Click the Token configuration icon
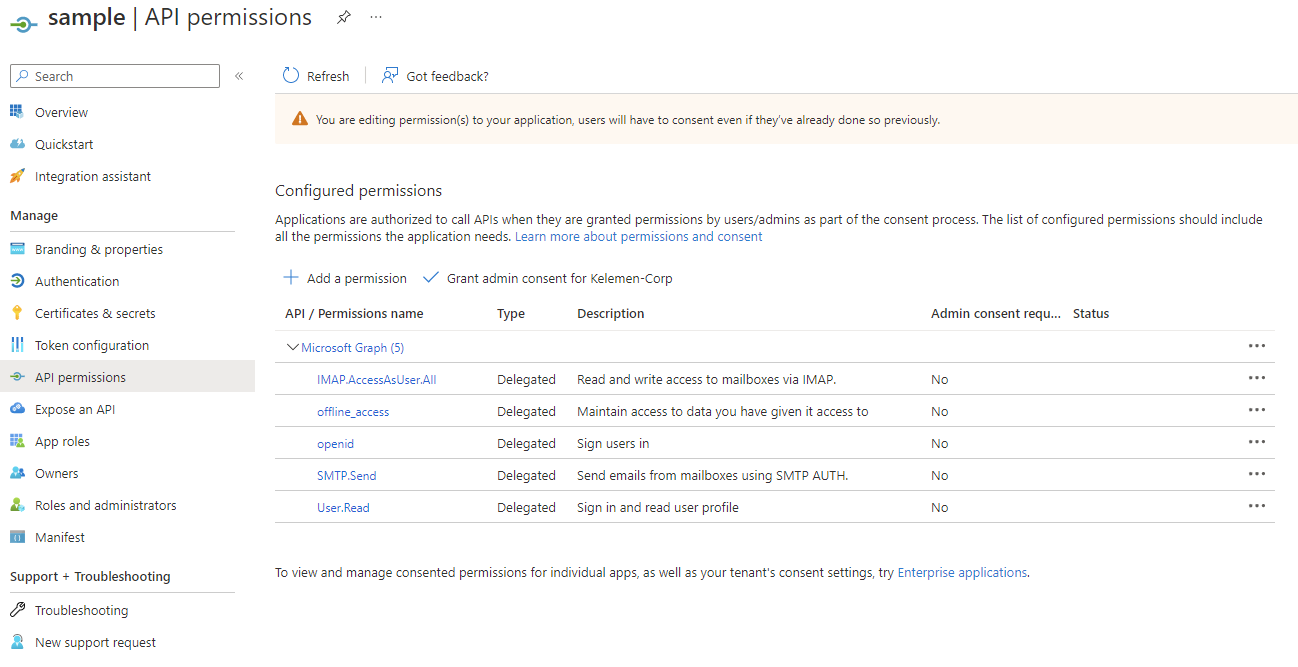This screenshot has width=1298, height=667. (x=17, y=345)
